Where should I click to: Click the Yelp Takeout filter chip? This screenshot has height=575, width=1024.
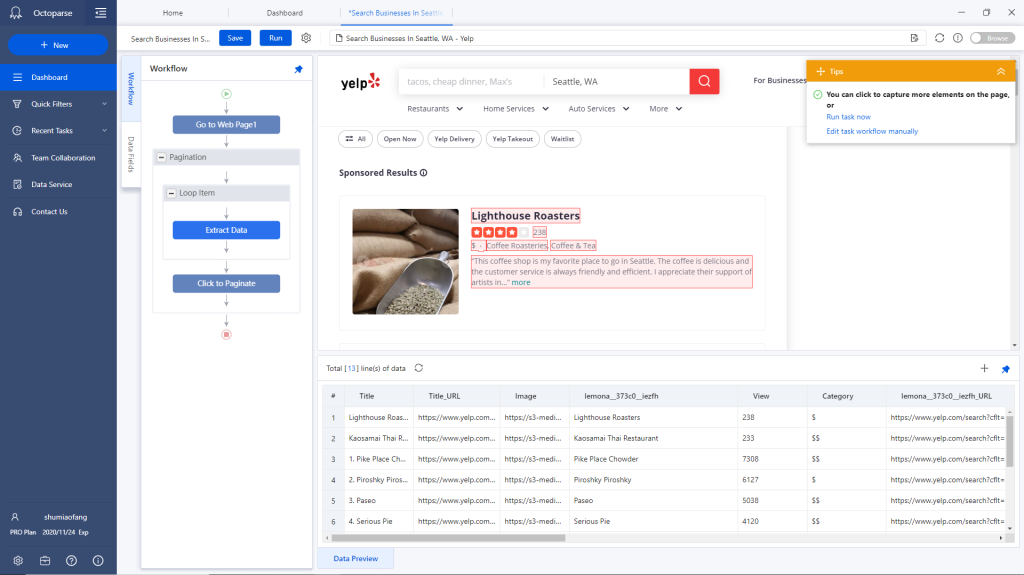[513, 139]
